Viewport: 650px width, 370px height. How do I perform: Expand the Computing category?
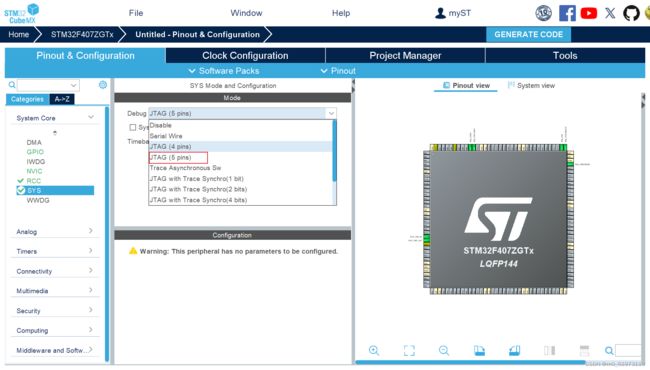[91, 330]
